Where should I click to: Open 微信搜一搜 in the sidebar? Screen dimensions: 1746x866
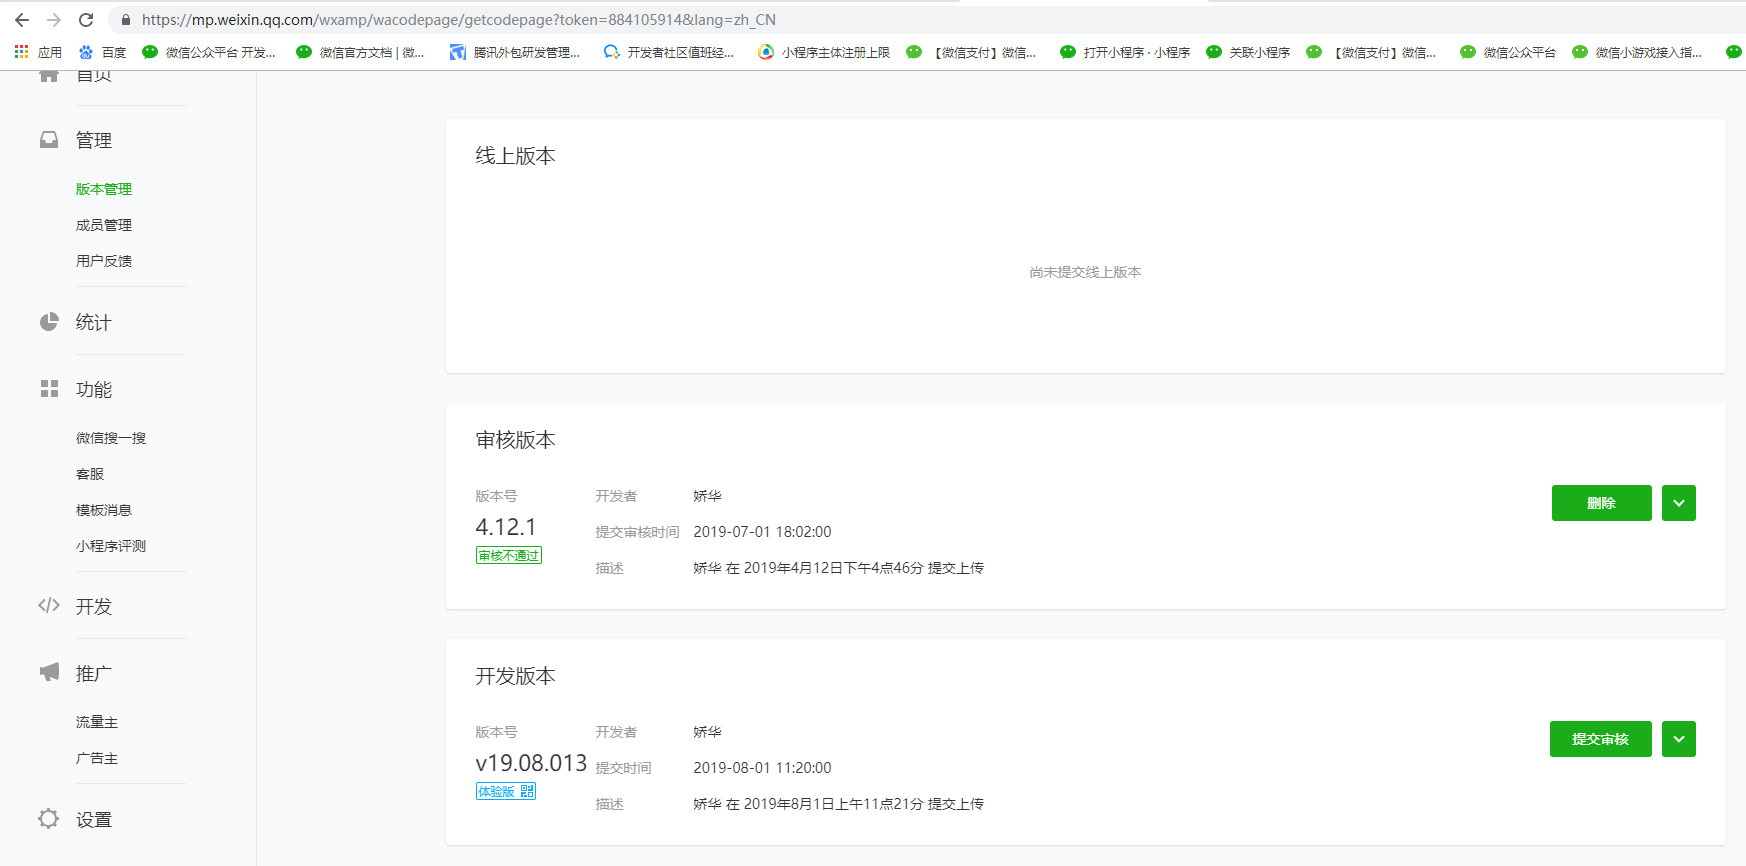pos(111,438)
